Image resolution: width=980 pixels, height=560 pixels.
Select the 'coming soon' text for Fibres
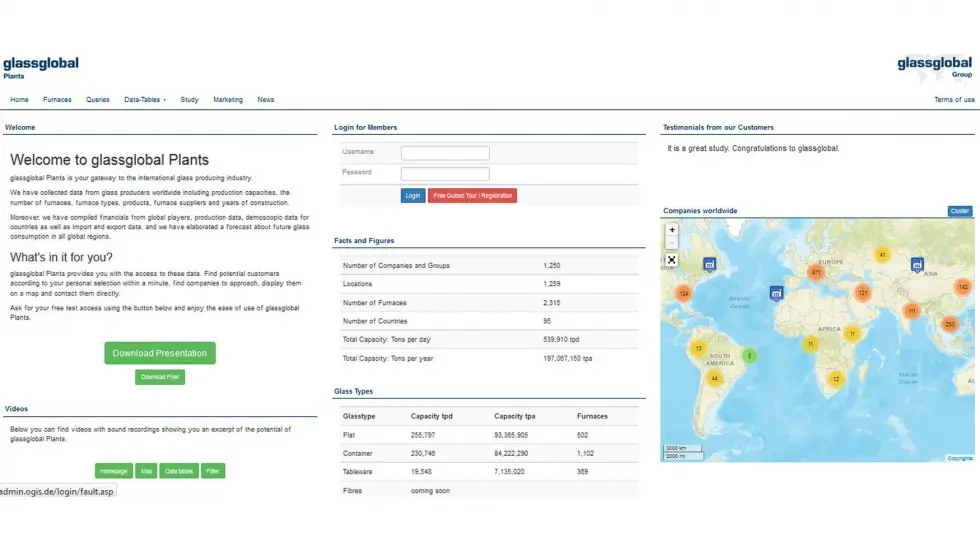click(430, 491)
